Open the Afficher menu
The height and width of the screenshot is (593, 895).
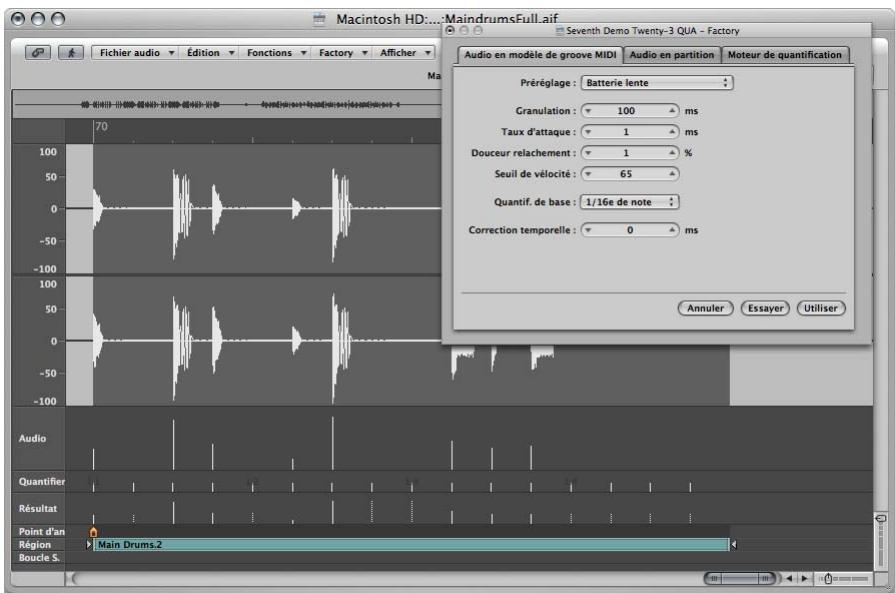coord(404,53)
